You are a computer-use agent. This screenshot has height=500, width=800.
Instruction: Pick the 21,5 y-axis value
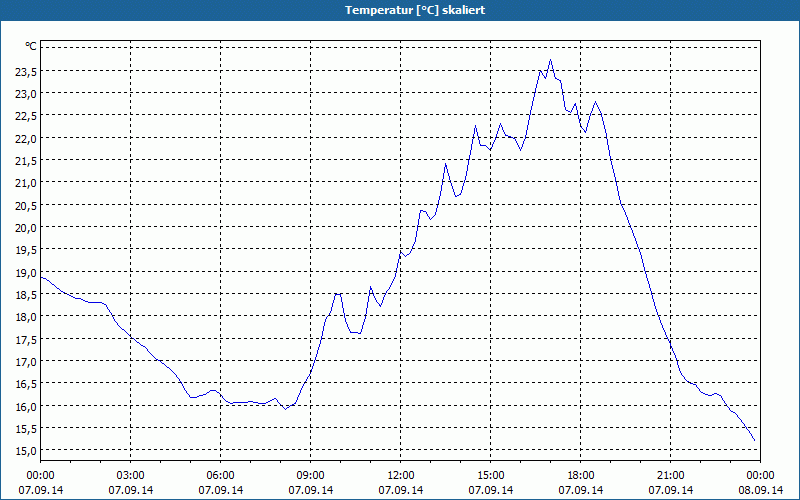(26, 161)
